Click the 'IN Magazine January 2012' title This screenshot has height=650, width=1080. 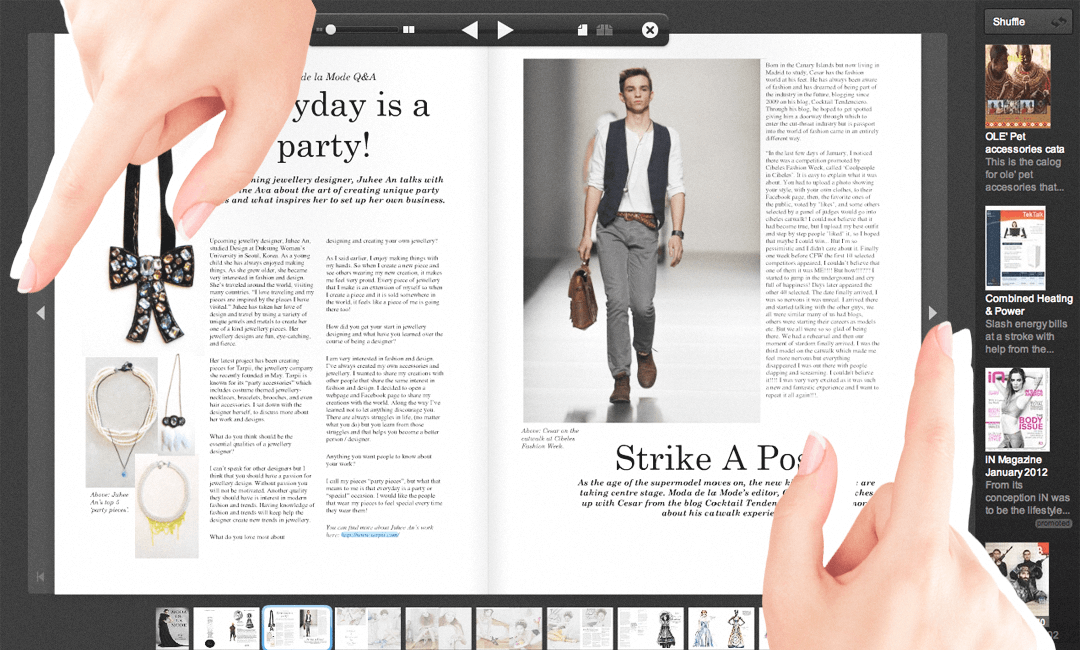(x=1016, y=465)
